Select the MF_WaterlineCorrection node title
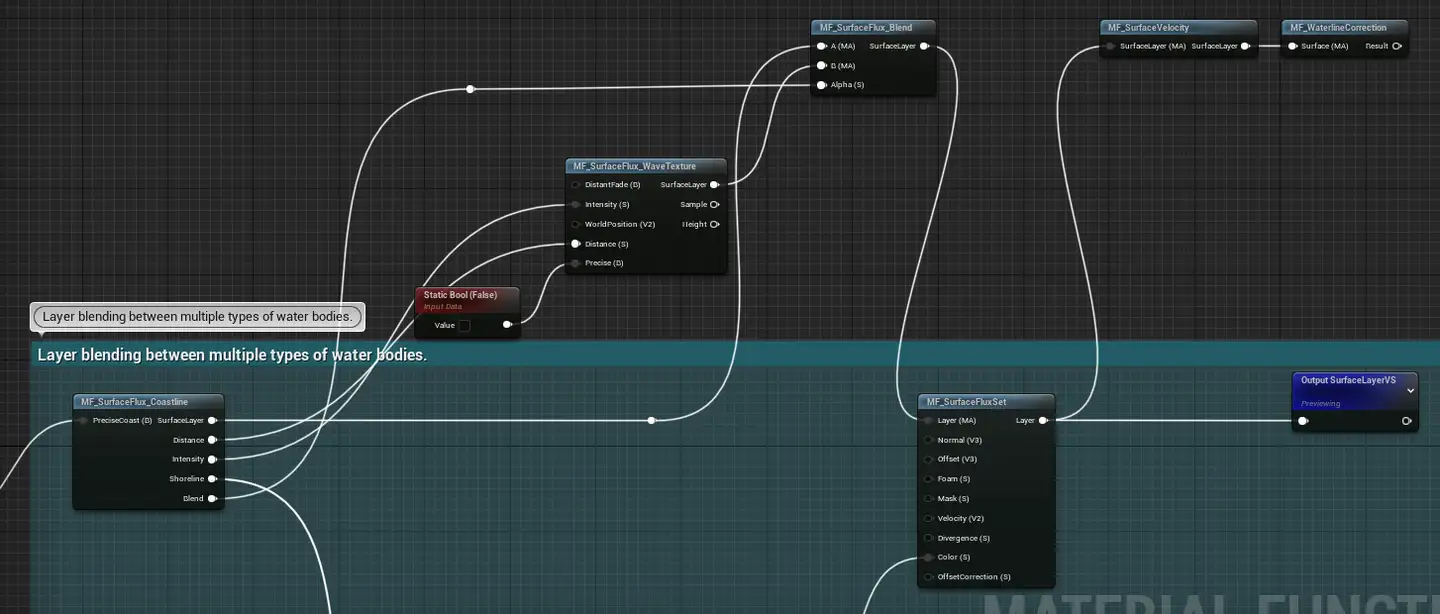Image resolution: width=1440 pixels, height=614 pixels. tap(1337, 28)
